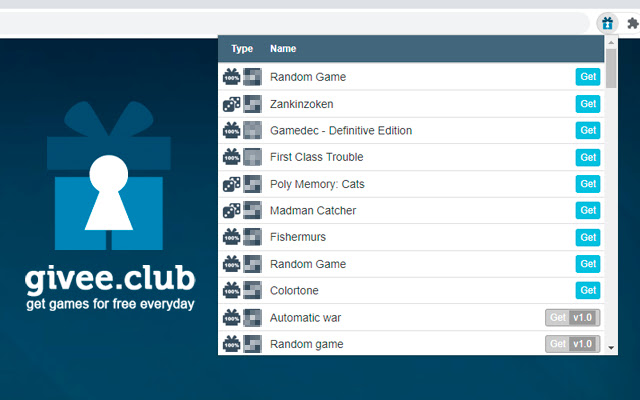Screen dimensions: 640x400
Task: Open the thumbnail for Zankinzoken
Action: point(252,104)
